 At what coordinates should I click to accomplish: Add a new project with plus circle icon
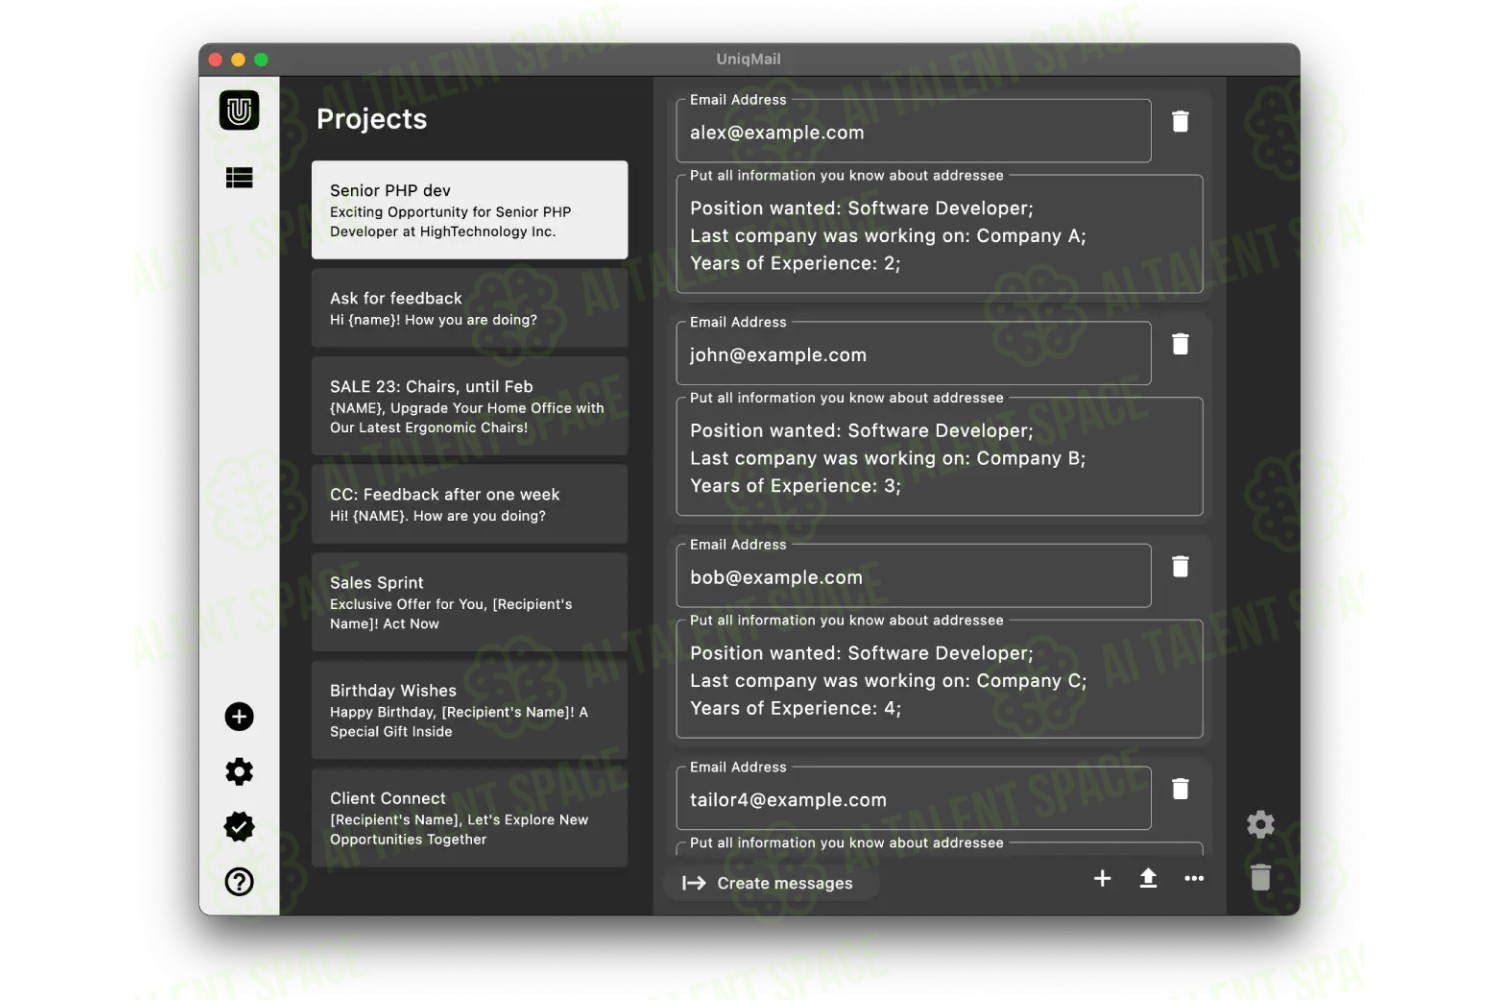239,717
